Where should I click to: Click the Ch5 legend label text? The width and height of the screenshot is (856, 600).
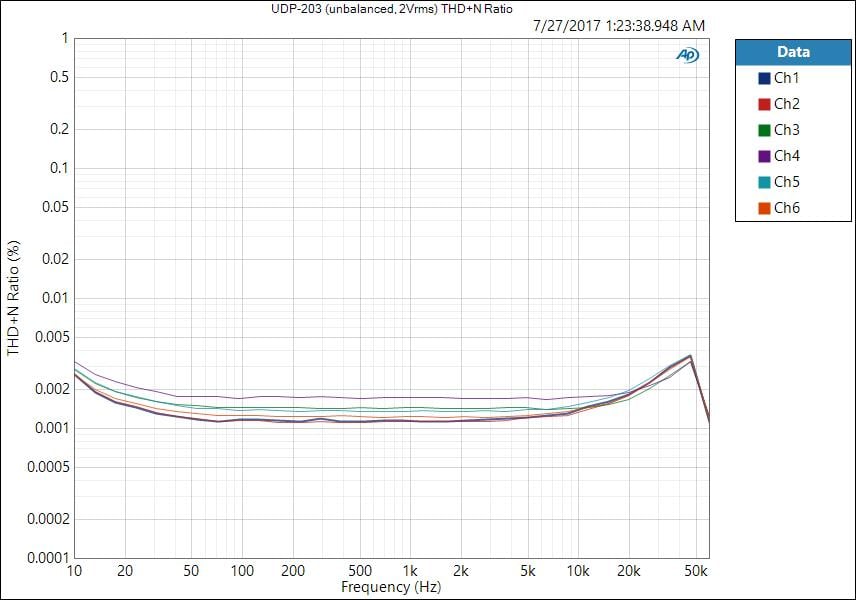click(787, 182)
